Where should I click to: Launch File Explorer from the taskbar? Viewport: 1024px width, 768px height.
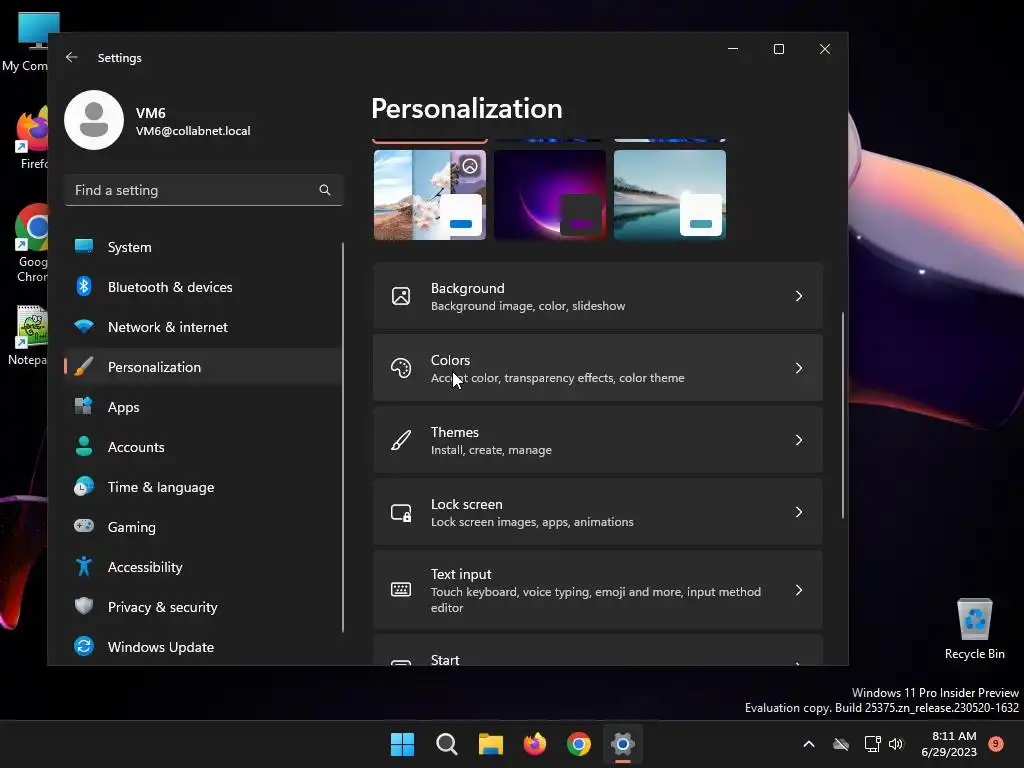490,744
